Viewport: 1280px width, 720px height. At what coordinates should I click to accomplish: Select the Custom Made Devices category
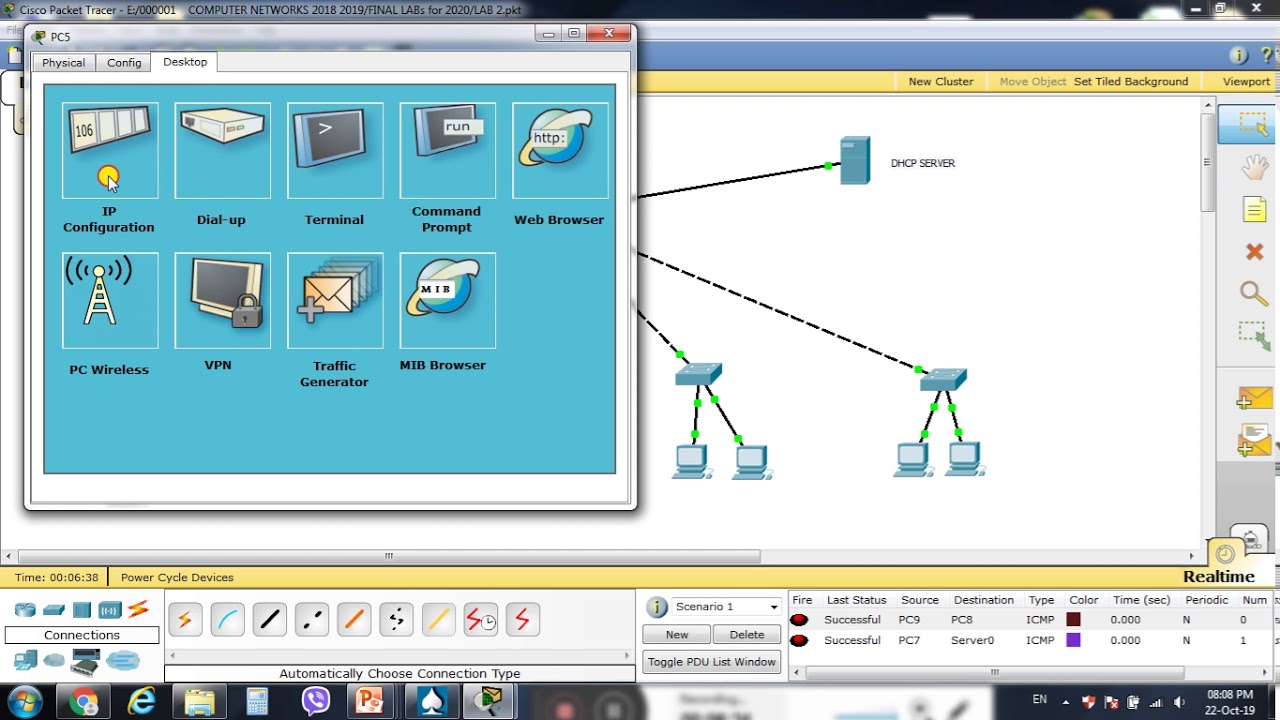[x=86, y=661]
